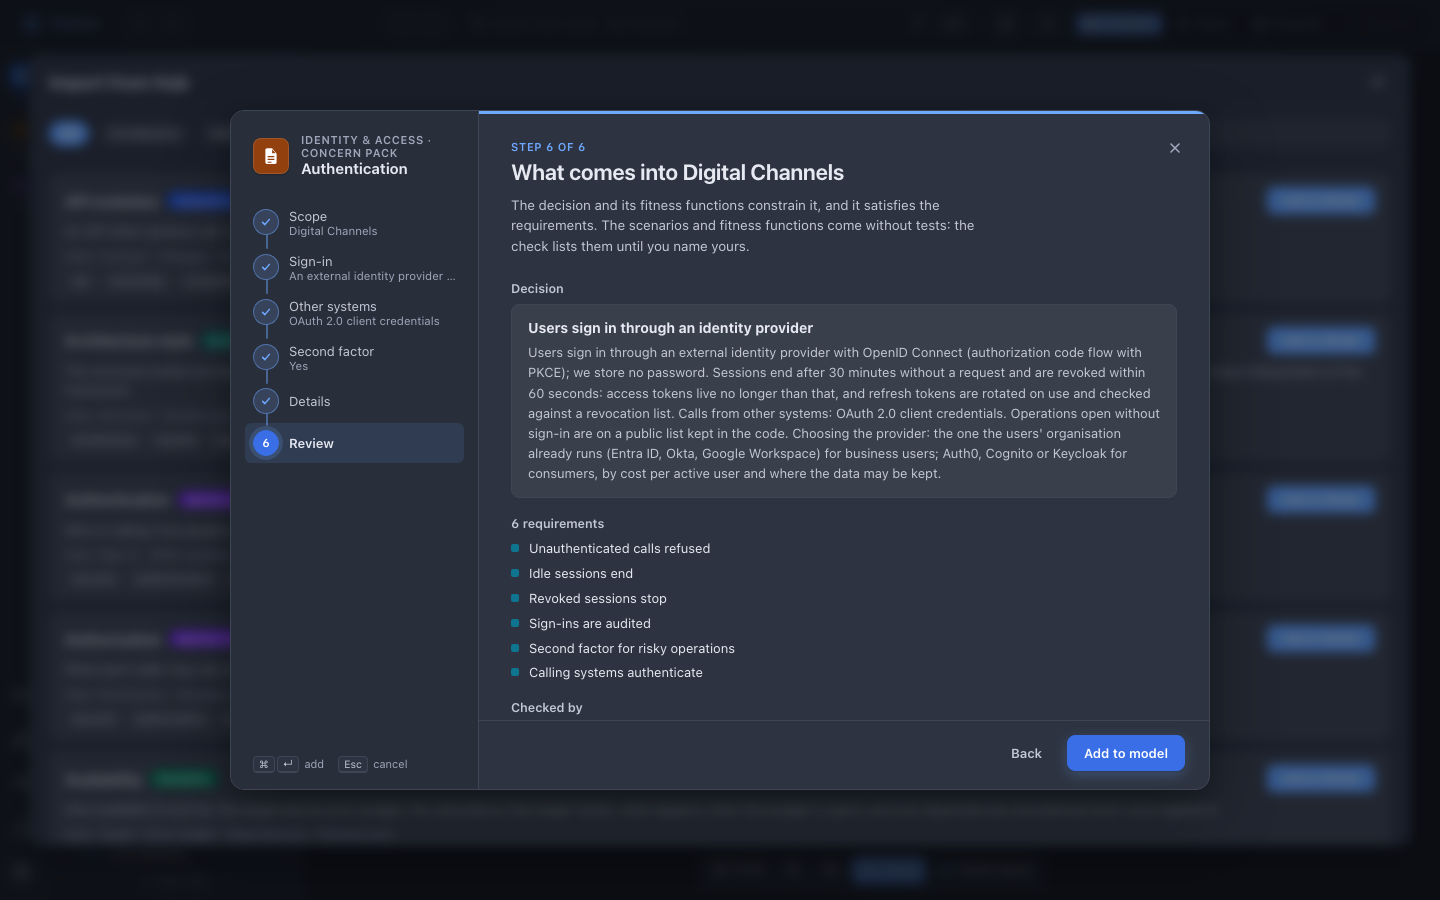This screenshot has width=1440, height=900.
Task: Click 'Calling systems authenticate' requirement
Action: pos(607,672)
